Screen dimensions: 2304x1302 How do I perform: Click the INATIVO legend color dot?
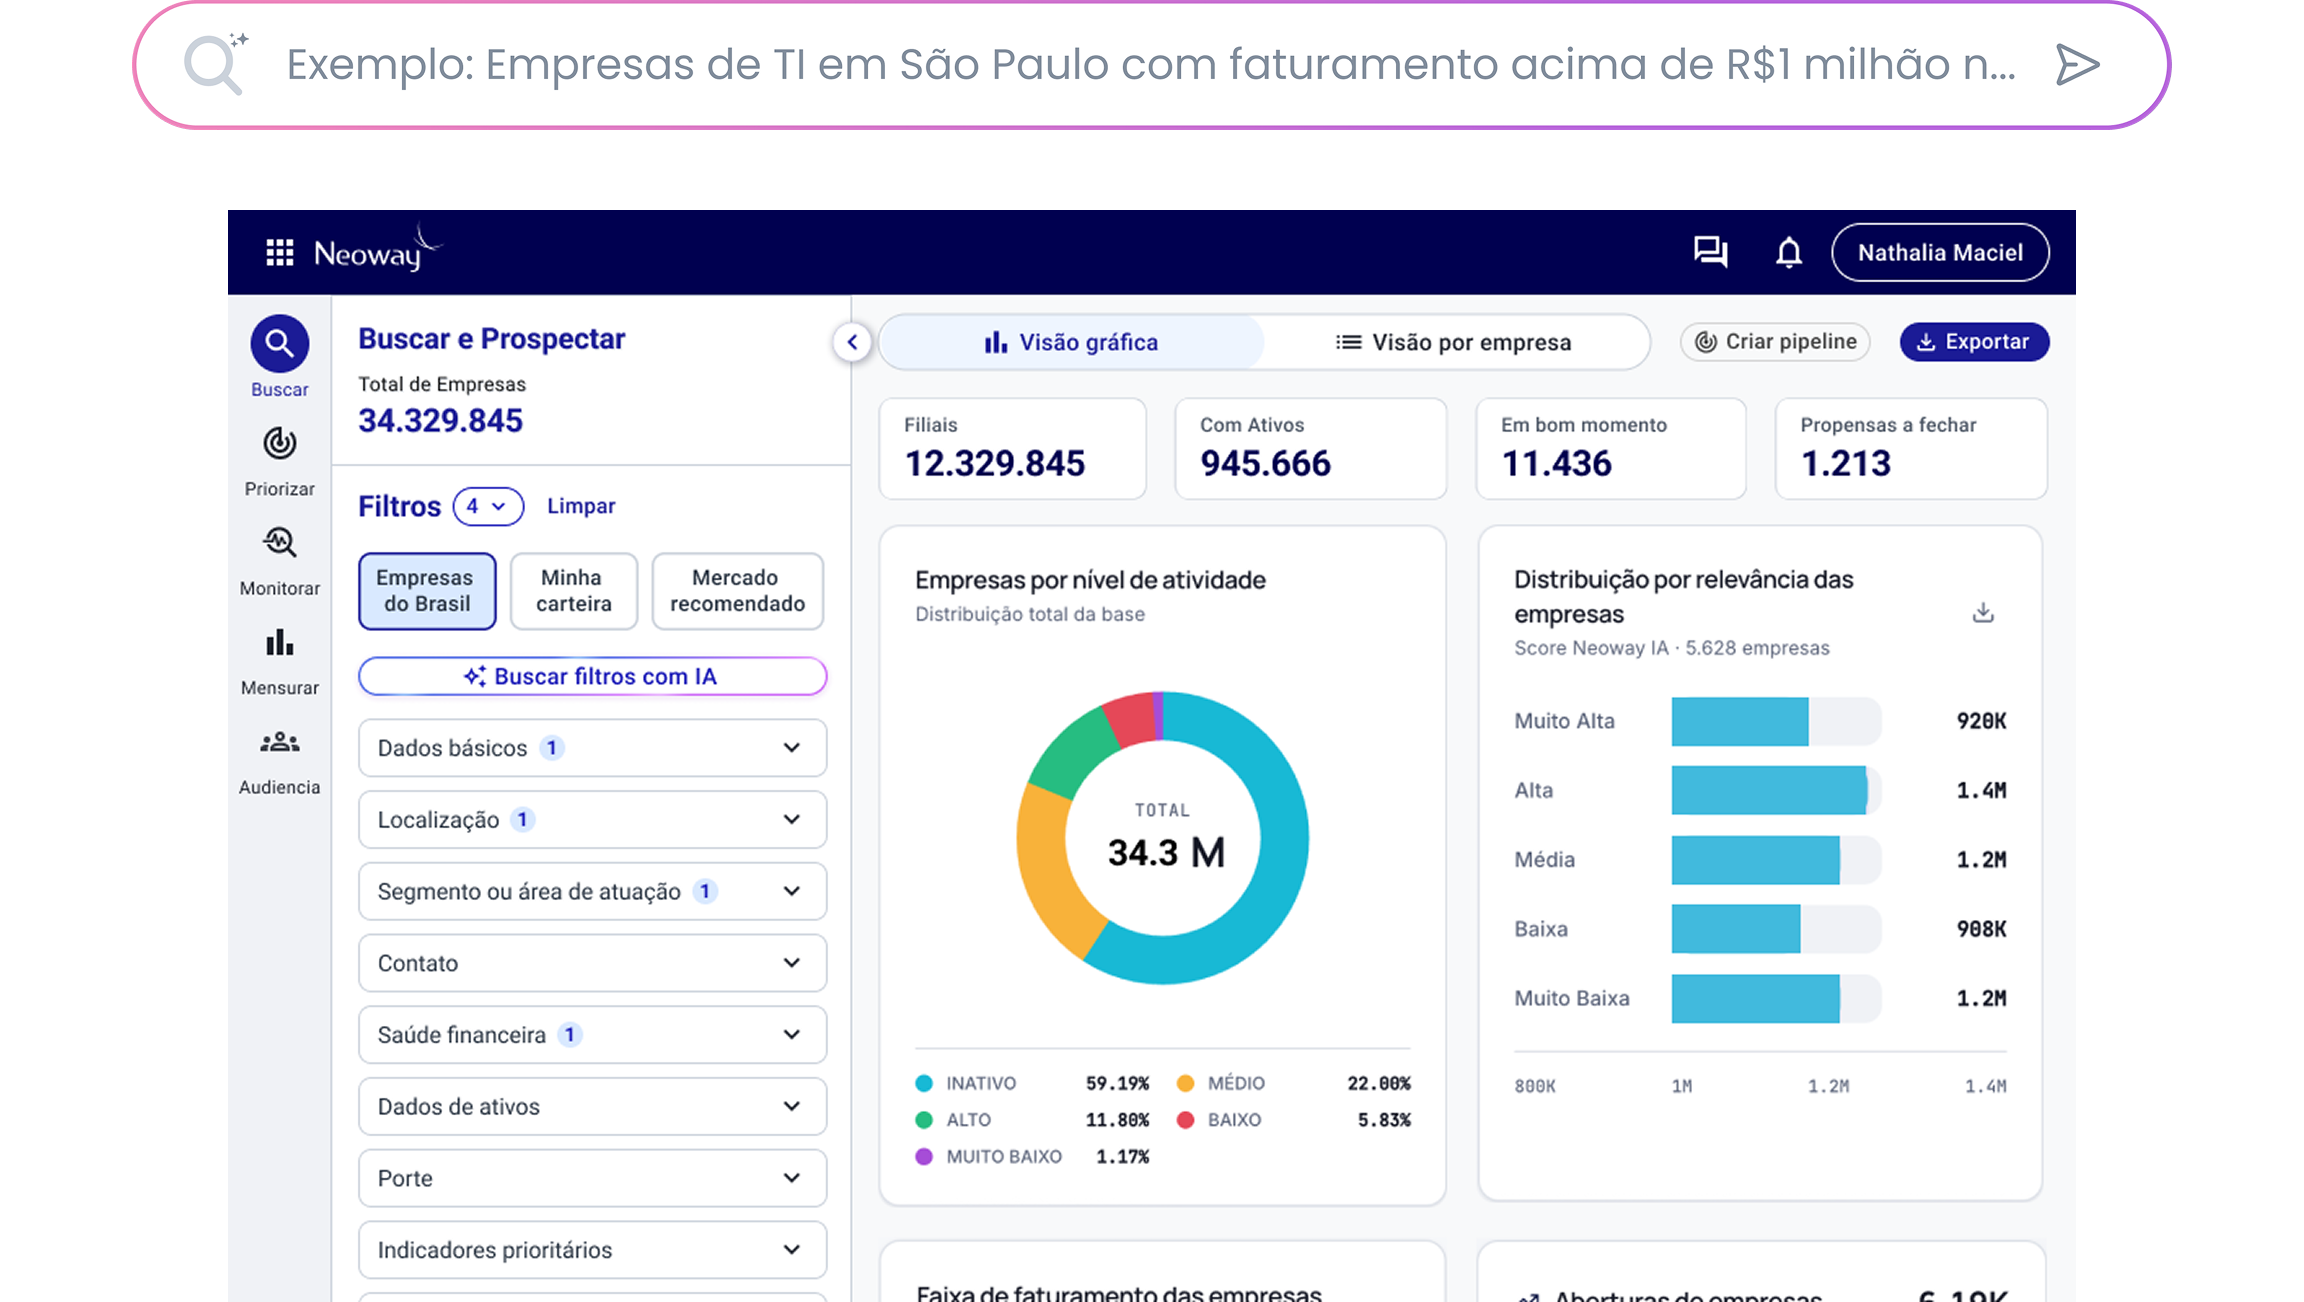point(924,1083)
